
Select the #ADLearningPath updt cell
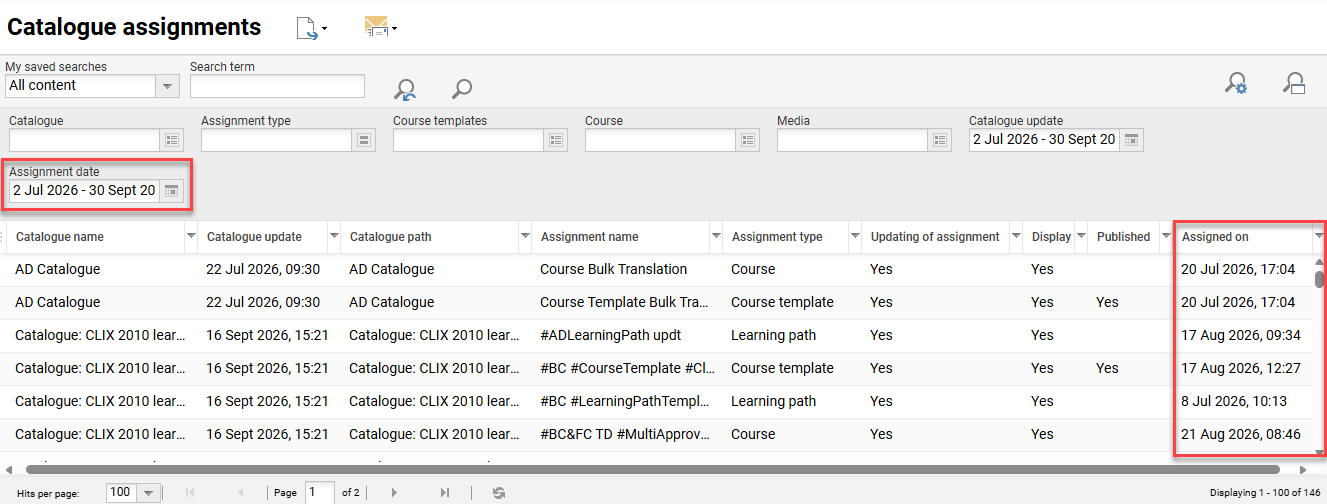pyautogui.click(x=626, y=335)
